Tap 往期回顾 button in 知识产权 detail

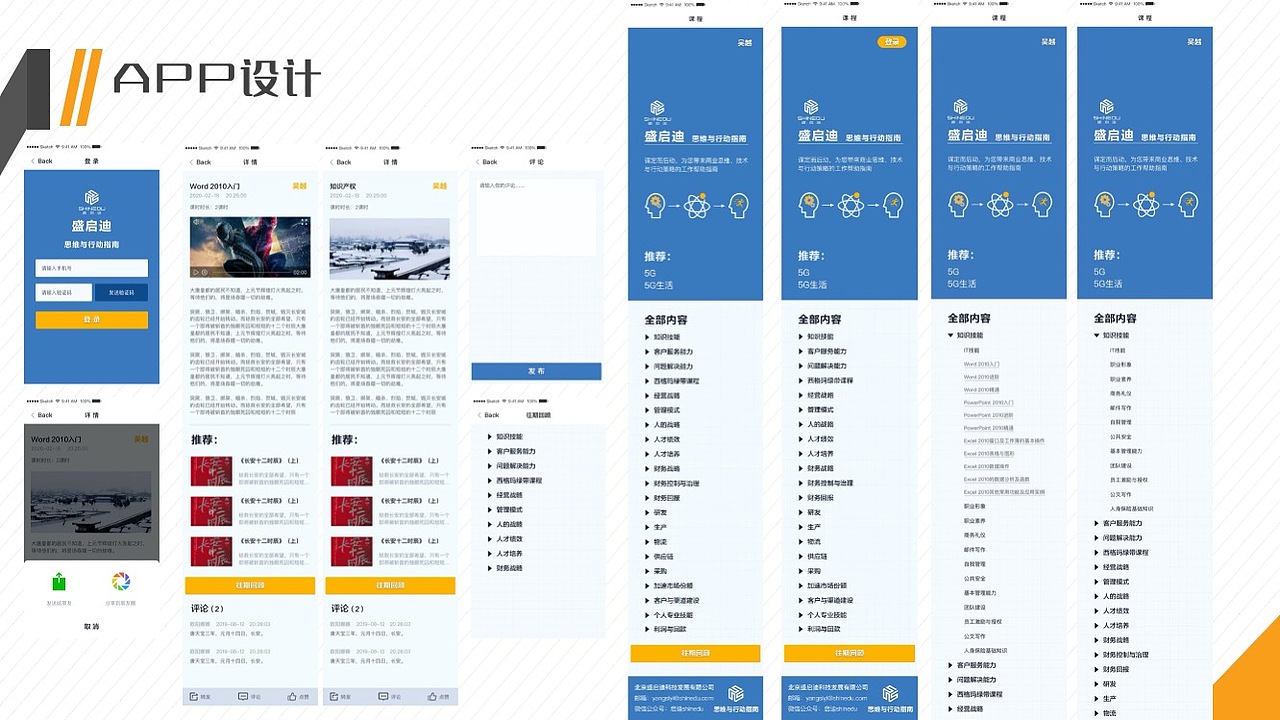(x=390, y=586)
